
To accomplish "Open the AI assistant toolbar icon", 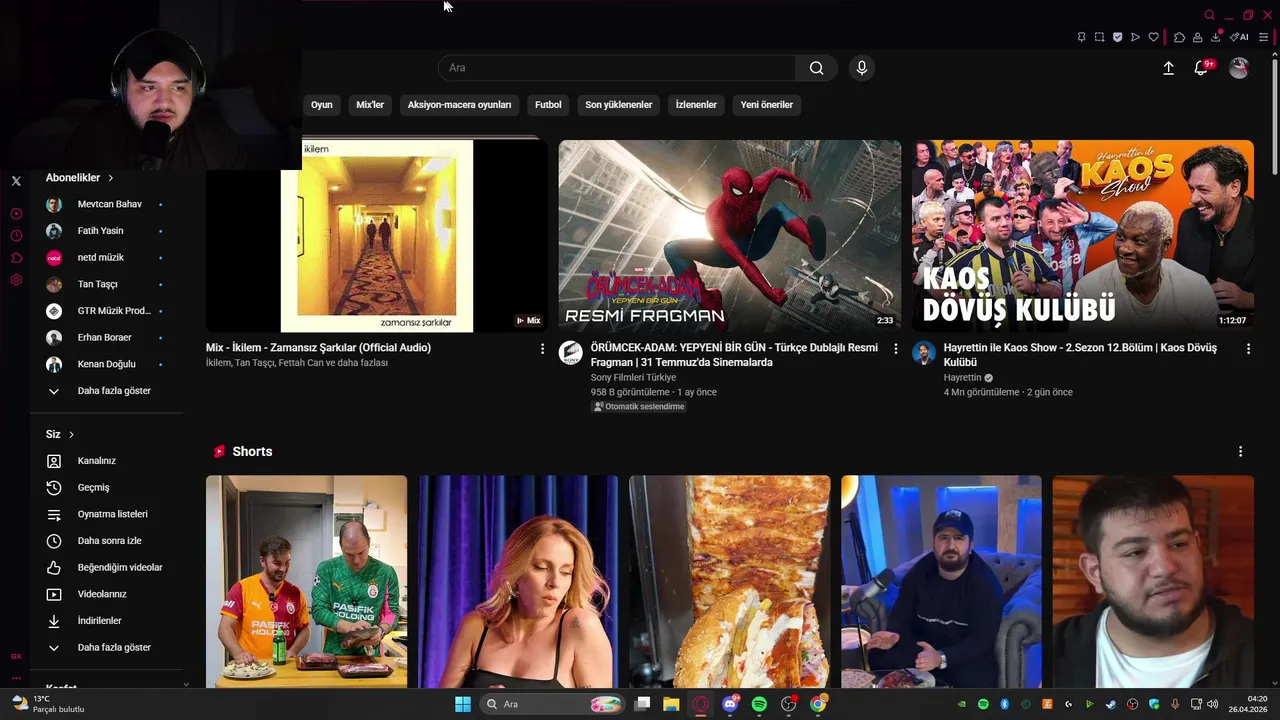I will click(x=1239, y=37).
